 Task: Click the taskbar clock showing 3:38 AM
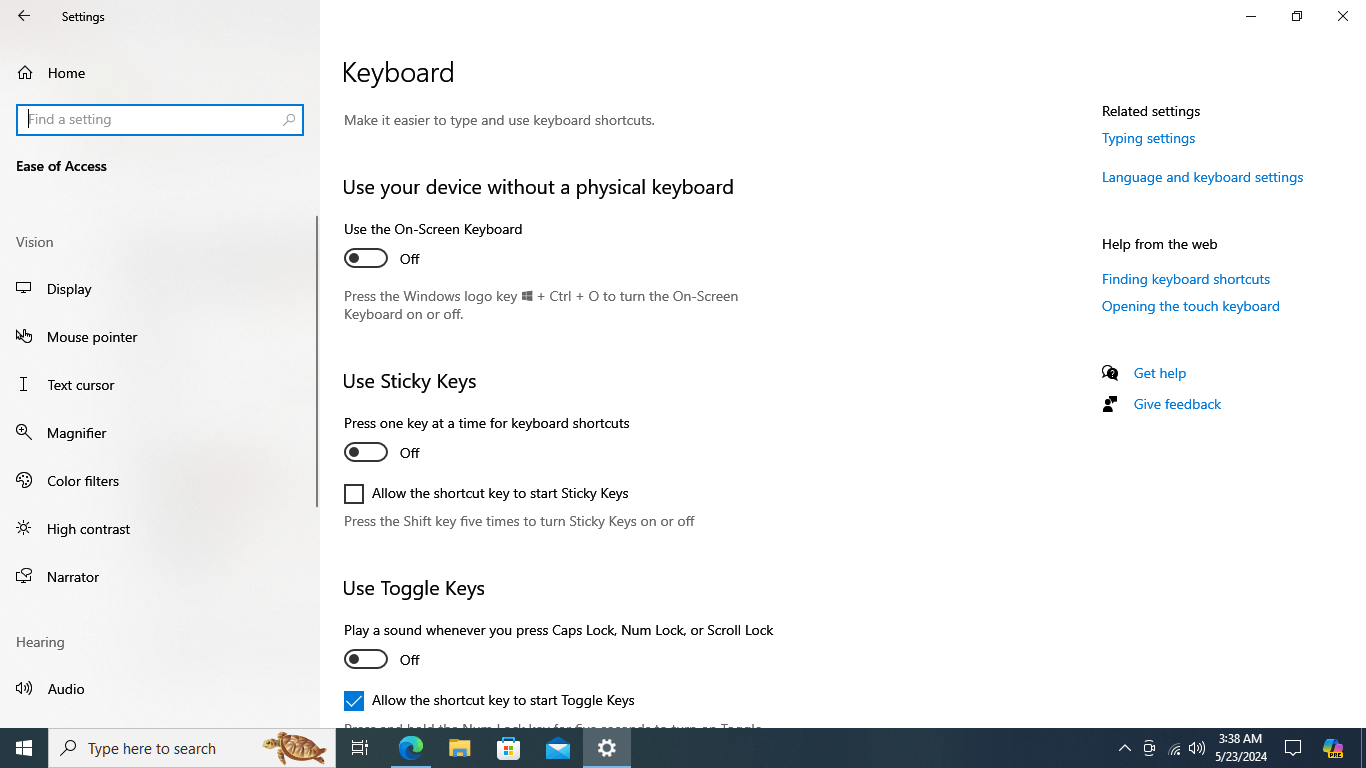click(x=1240, y=748)
